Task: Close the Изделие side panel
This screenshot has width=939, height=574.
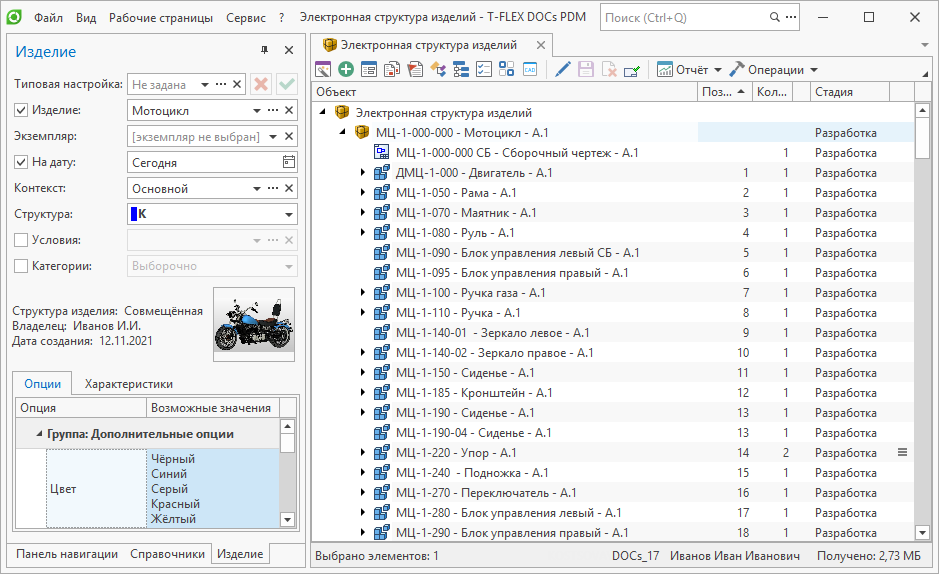Action: point(289,50)
